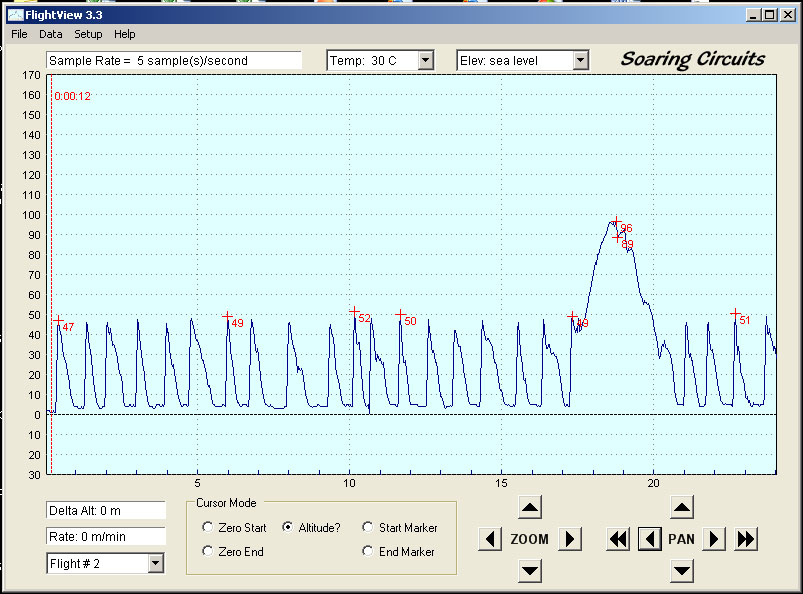Maximize the FlightView window
The image size is (803, 594).
(x=770, y=15)
